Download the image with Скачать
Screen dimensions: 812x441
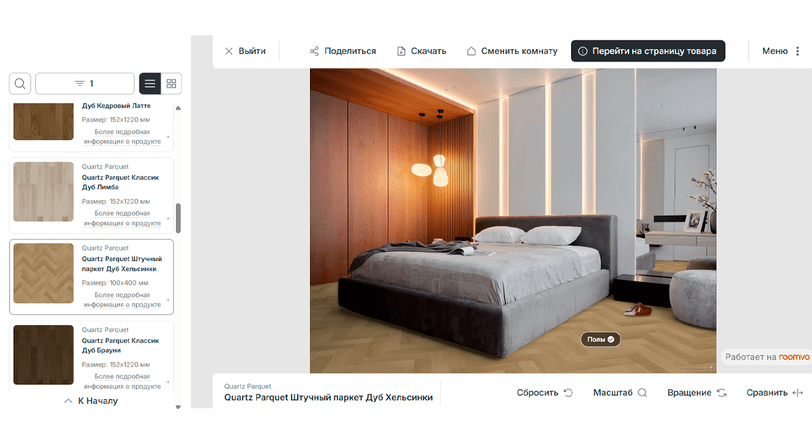(x=421, y=51)
